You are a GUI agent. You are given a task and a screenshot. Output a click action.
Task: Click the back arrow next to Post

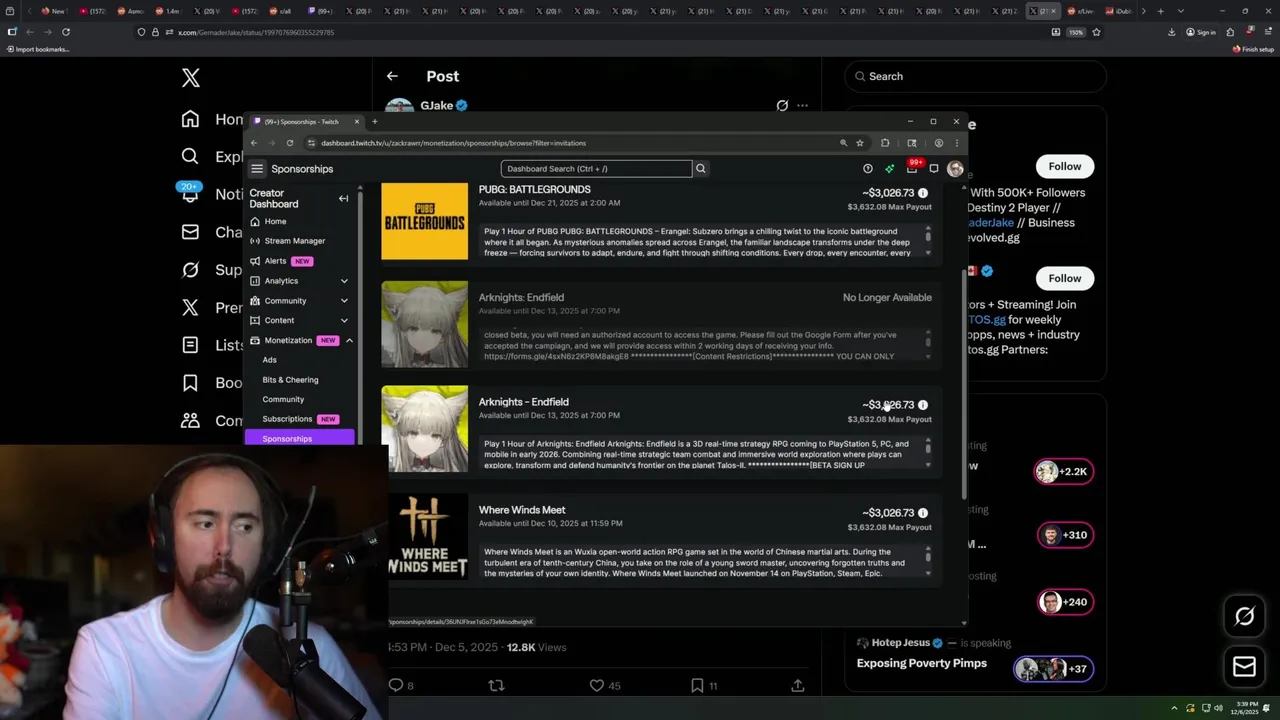(x=392, y=76)
